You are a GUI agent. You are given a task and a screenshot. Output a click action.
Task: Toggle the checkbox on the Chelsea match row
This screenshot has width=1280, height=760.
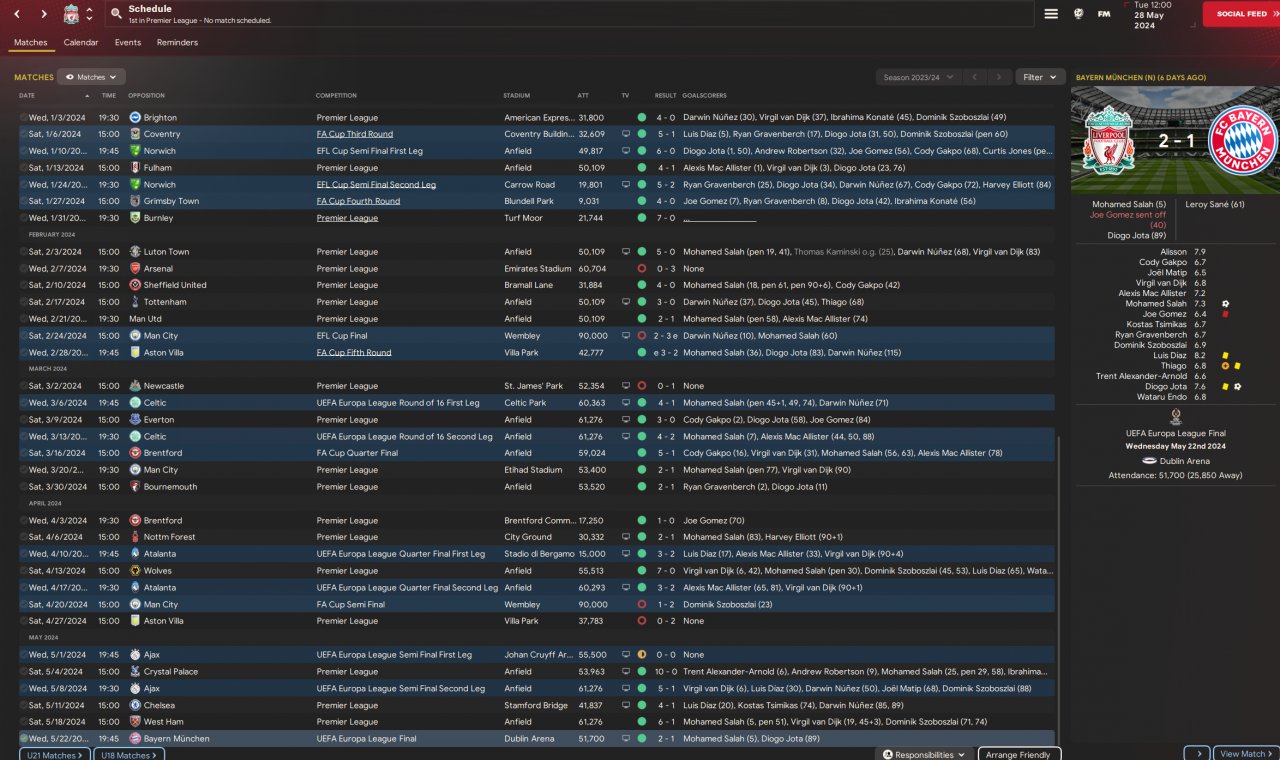(x=23, y=705)
